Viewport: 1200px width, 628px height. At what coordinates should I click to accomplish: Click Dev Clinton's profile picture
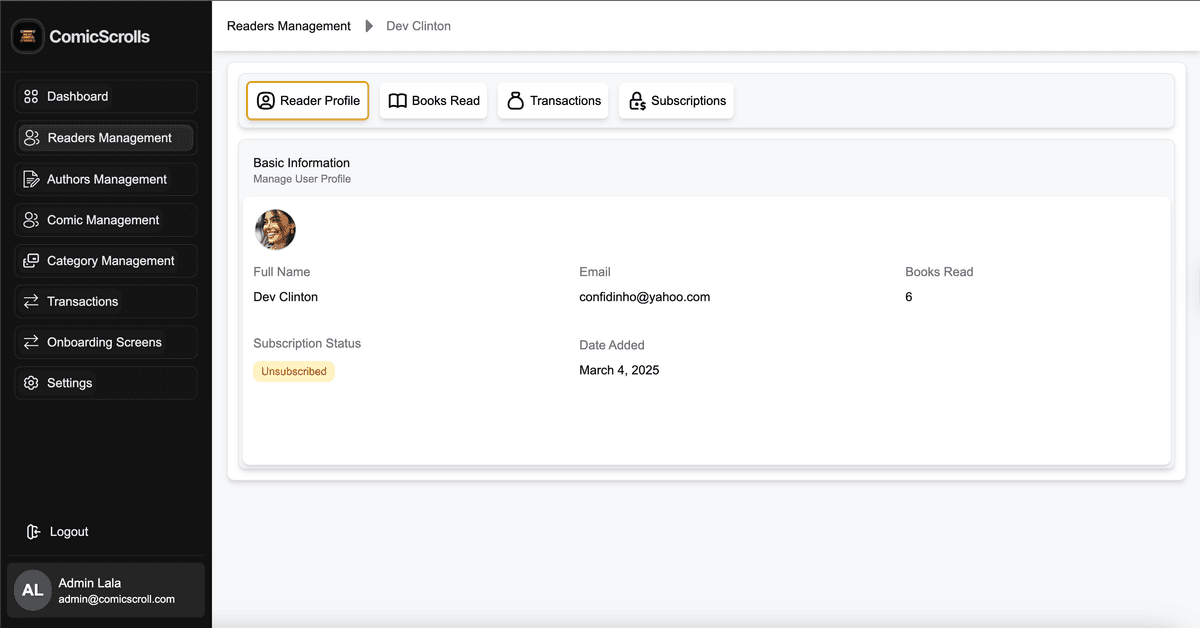[x=275, y=229]
